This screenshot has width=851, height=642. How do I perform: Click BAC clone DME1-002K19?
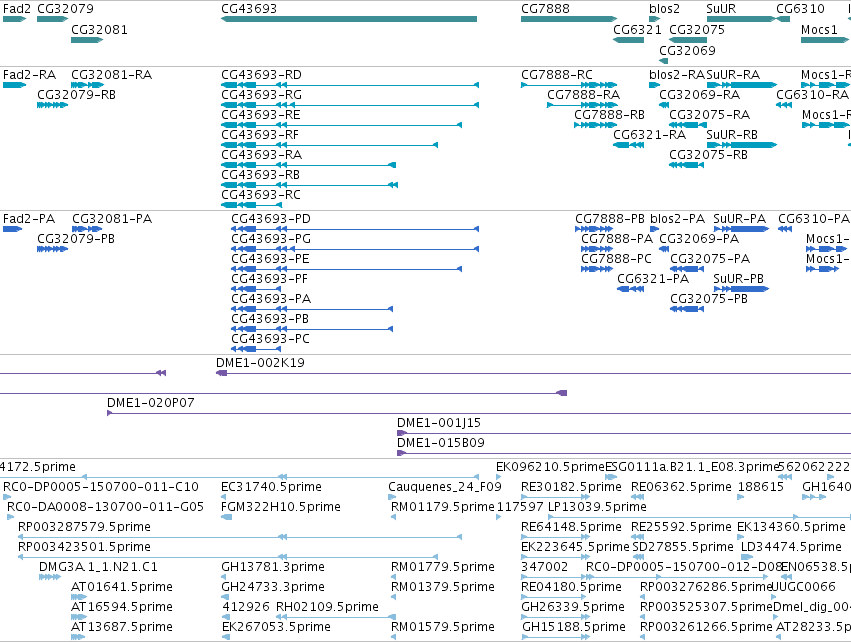click(534, 373)
